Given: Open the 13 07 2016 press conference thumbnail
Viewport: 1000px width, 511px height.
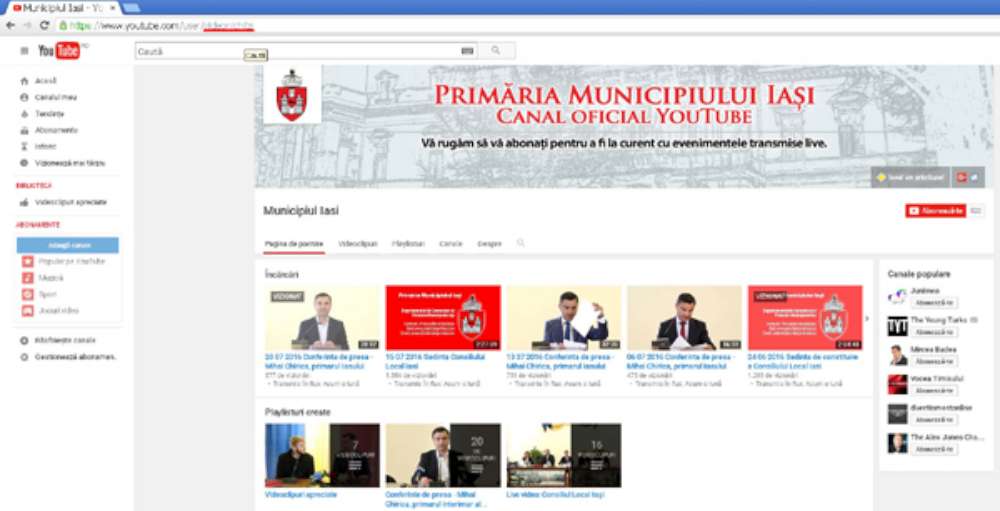Looking at the screenshot, I should point(564,318).
